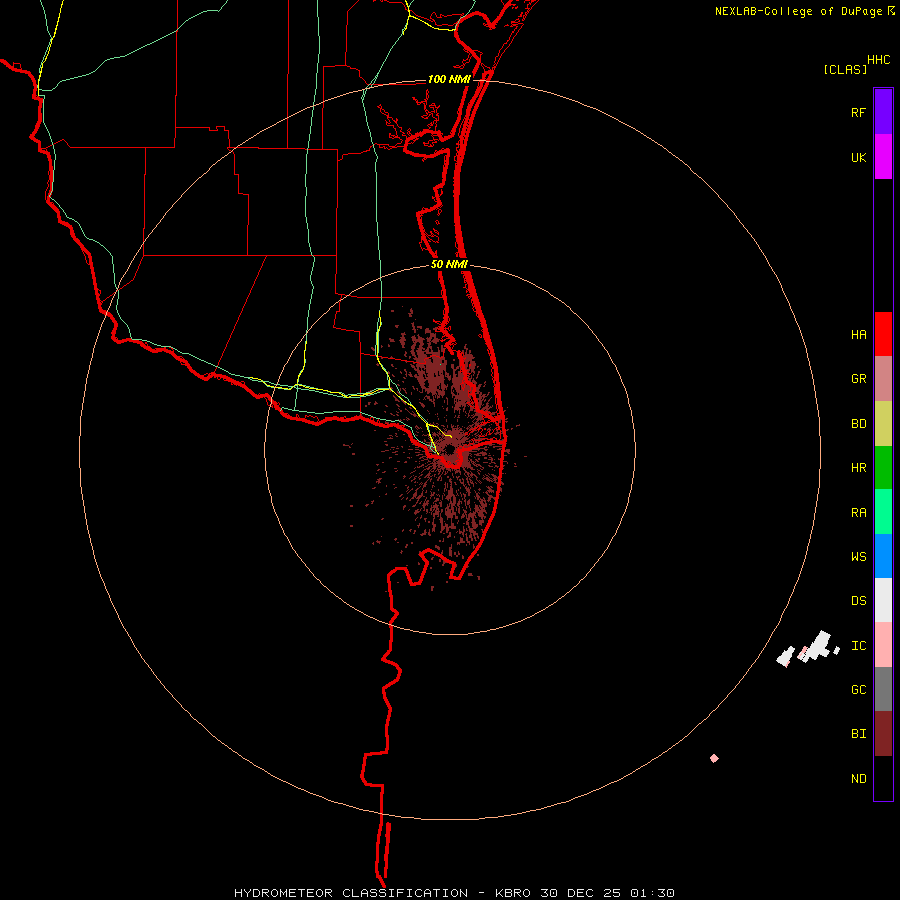Click the NEXLAB-College of DuPage credit text

pyautogui.click(x=798, y=11)
